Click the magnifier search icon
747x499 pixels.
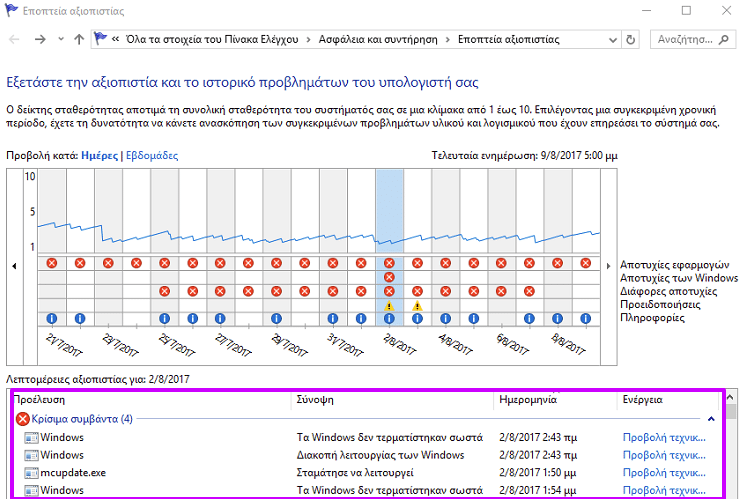pyautogui.click(x=724, y=40)
